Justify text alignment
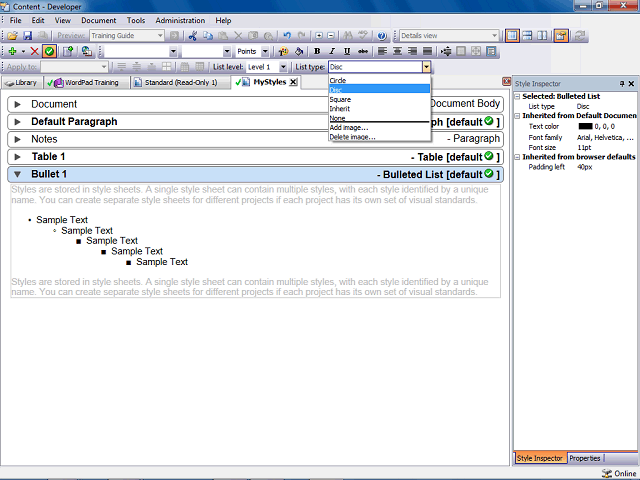Viewport: 640px width, 480px height. point(427,51)
